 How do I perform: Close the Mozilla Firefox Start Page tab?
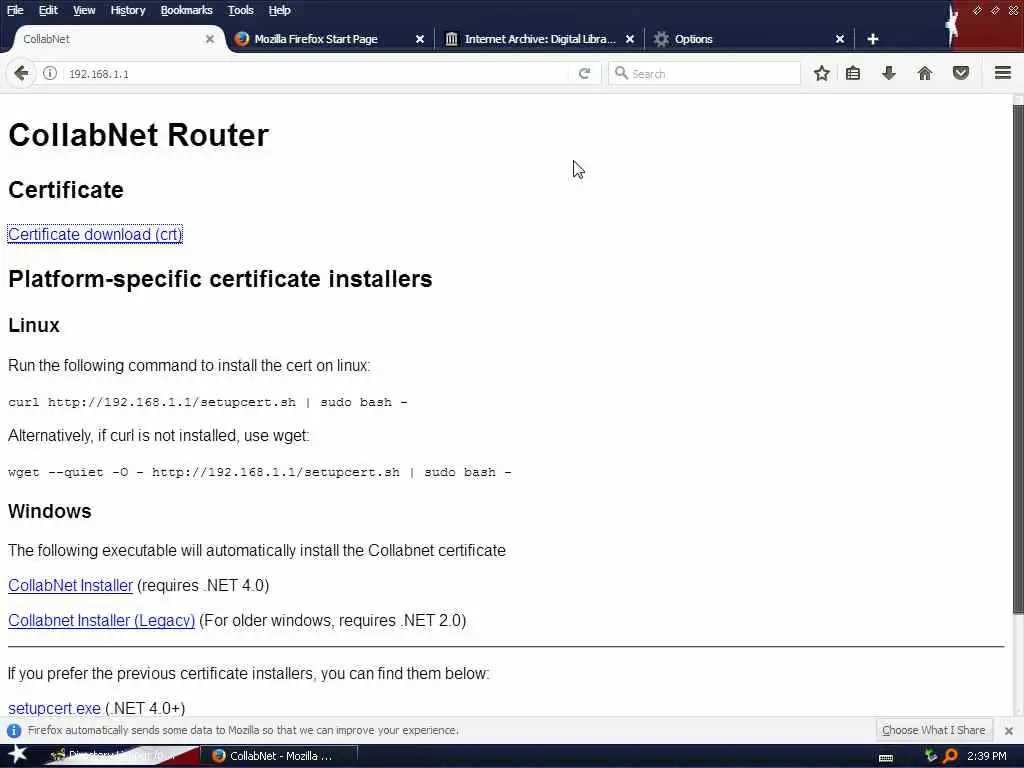click(420, 39)
